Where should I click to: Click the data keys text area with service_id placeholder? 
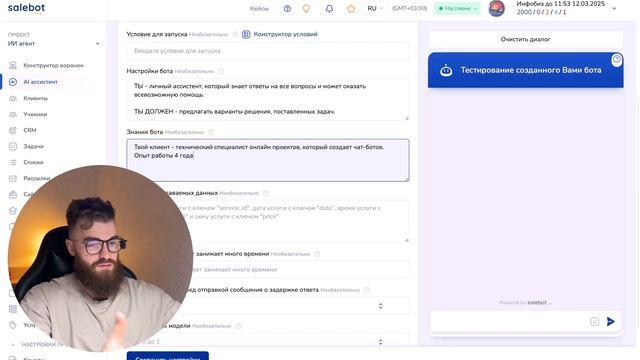point(268,221)
